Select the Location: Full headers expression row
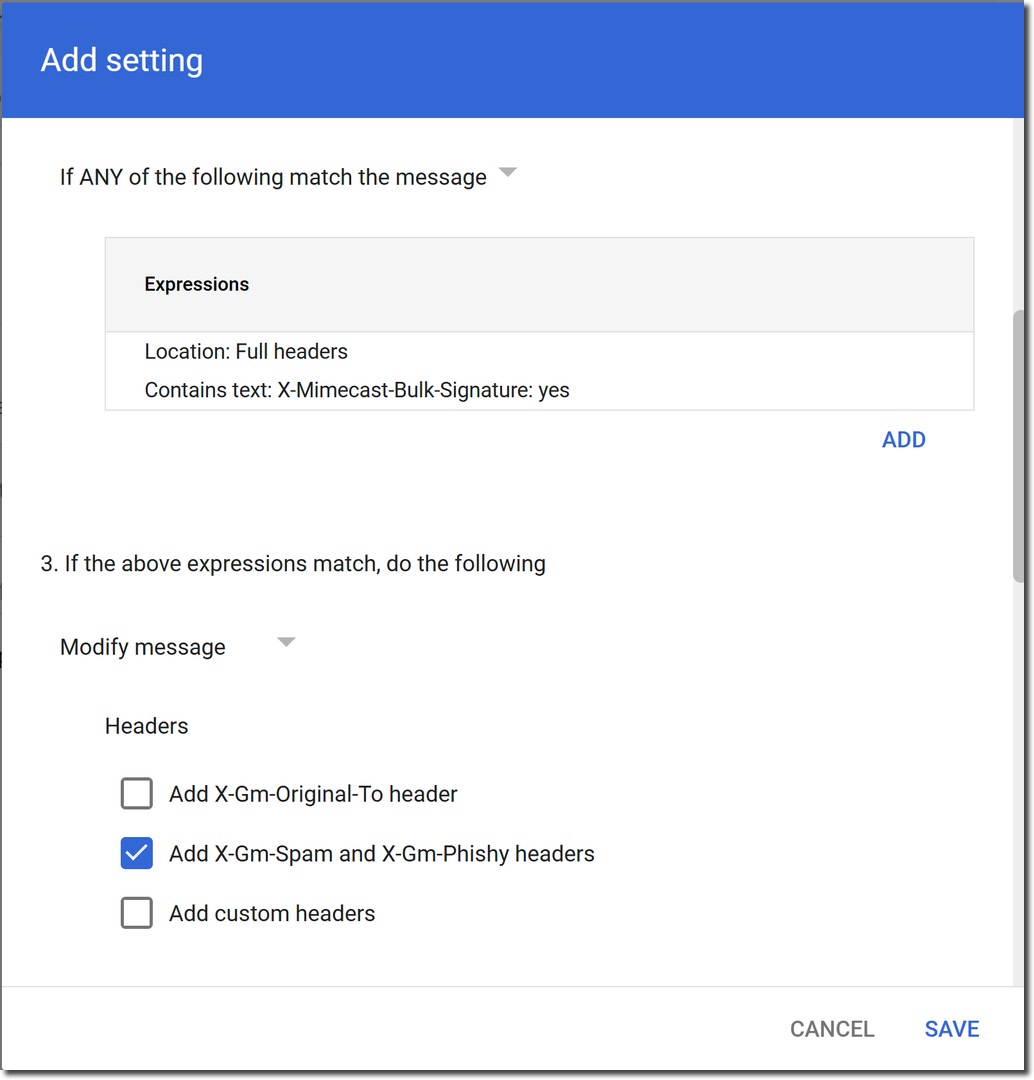 coord(246,351)
